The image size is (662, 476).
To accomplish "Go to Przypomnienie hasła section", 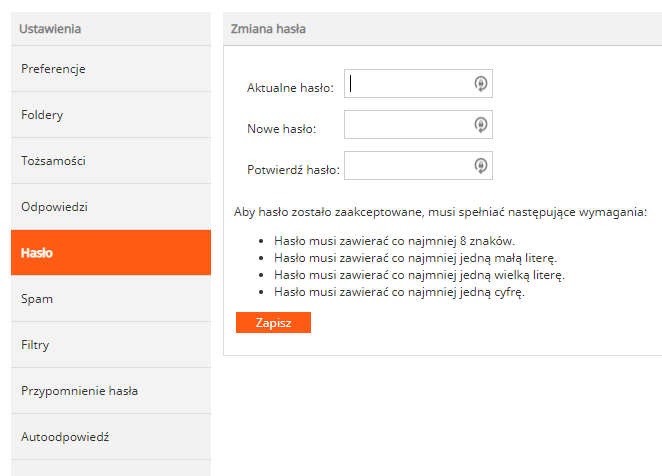I will [x=111, y=391].
